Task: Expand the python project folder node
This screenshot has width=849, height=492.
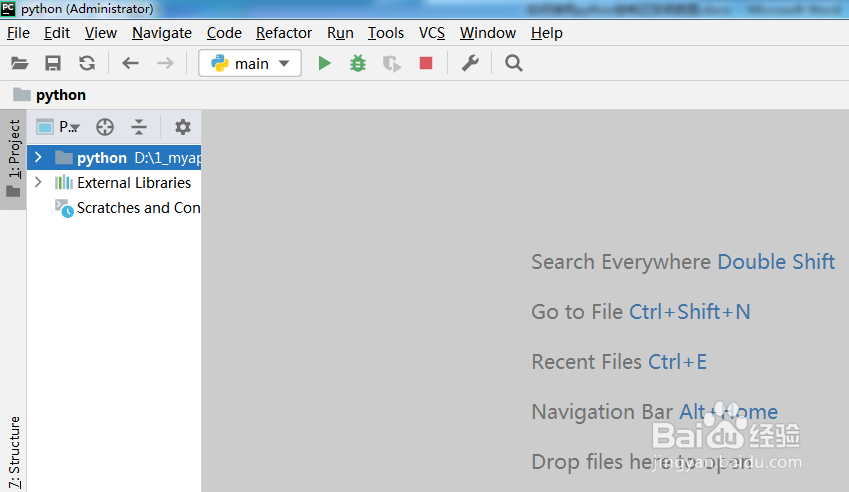Action: click(38, 158)
